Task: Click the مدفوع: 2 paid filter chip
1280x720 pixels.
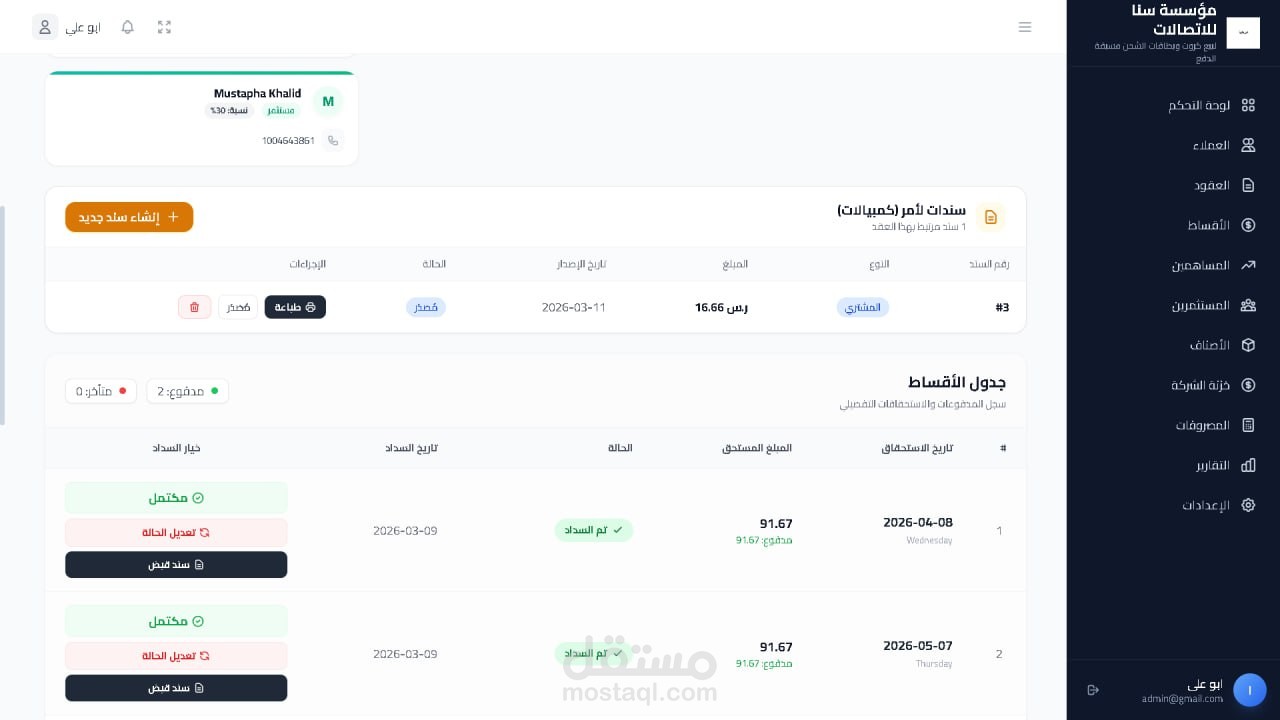Action: click(187, 391)
